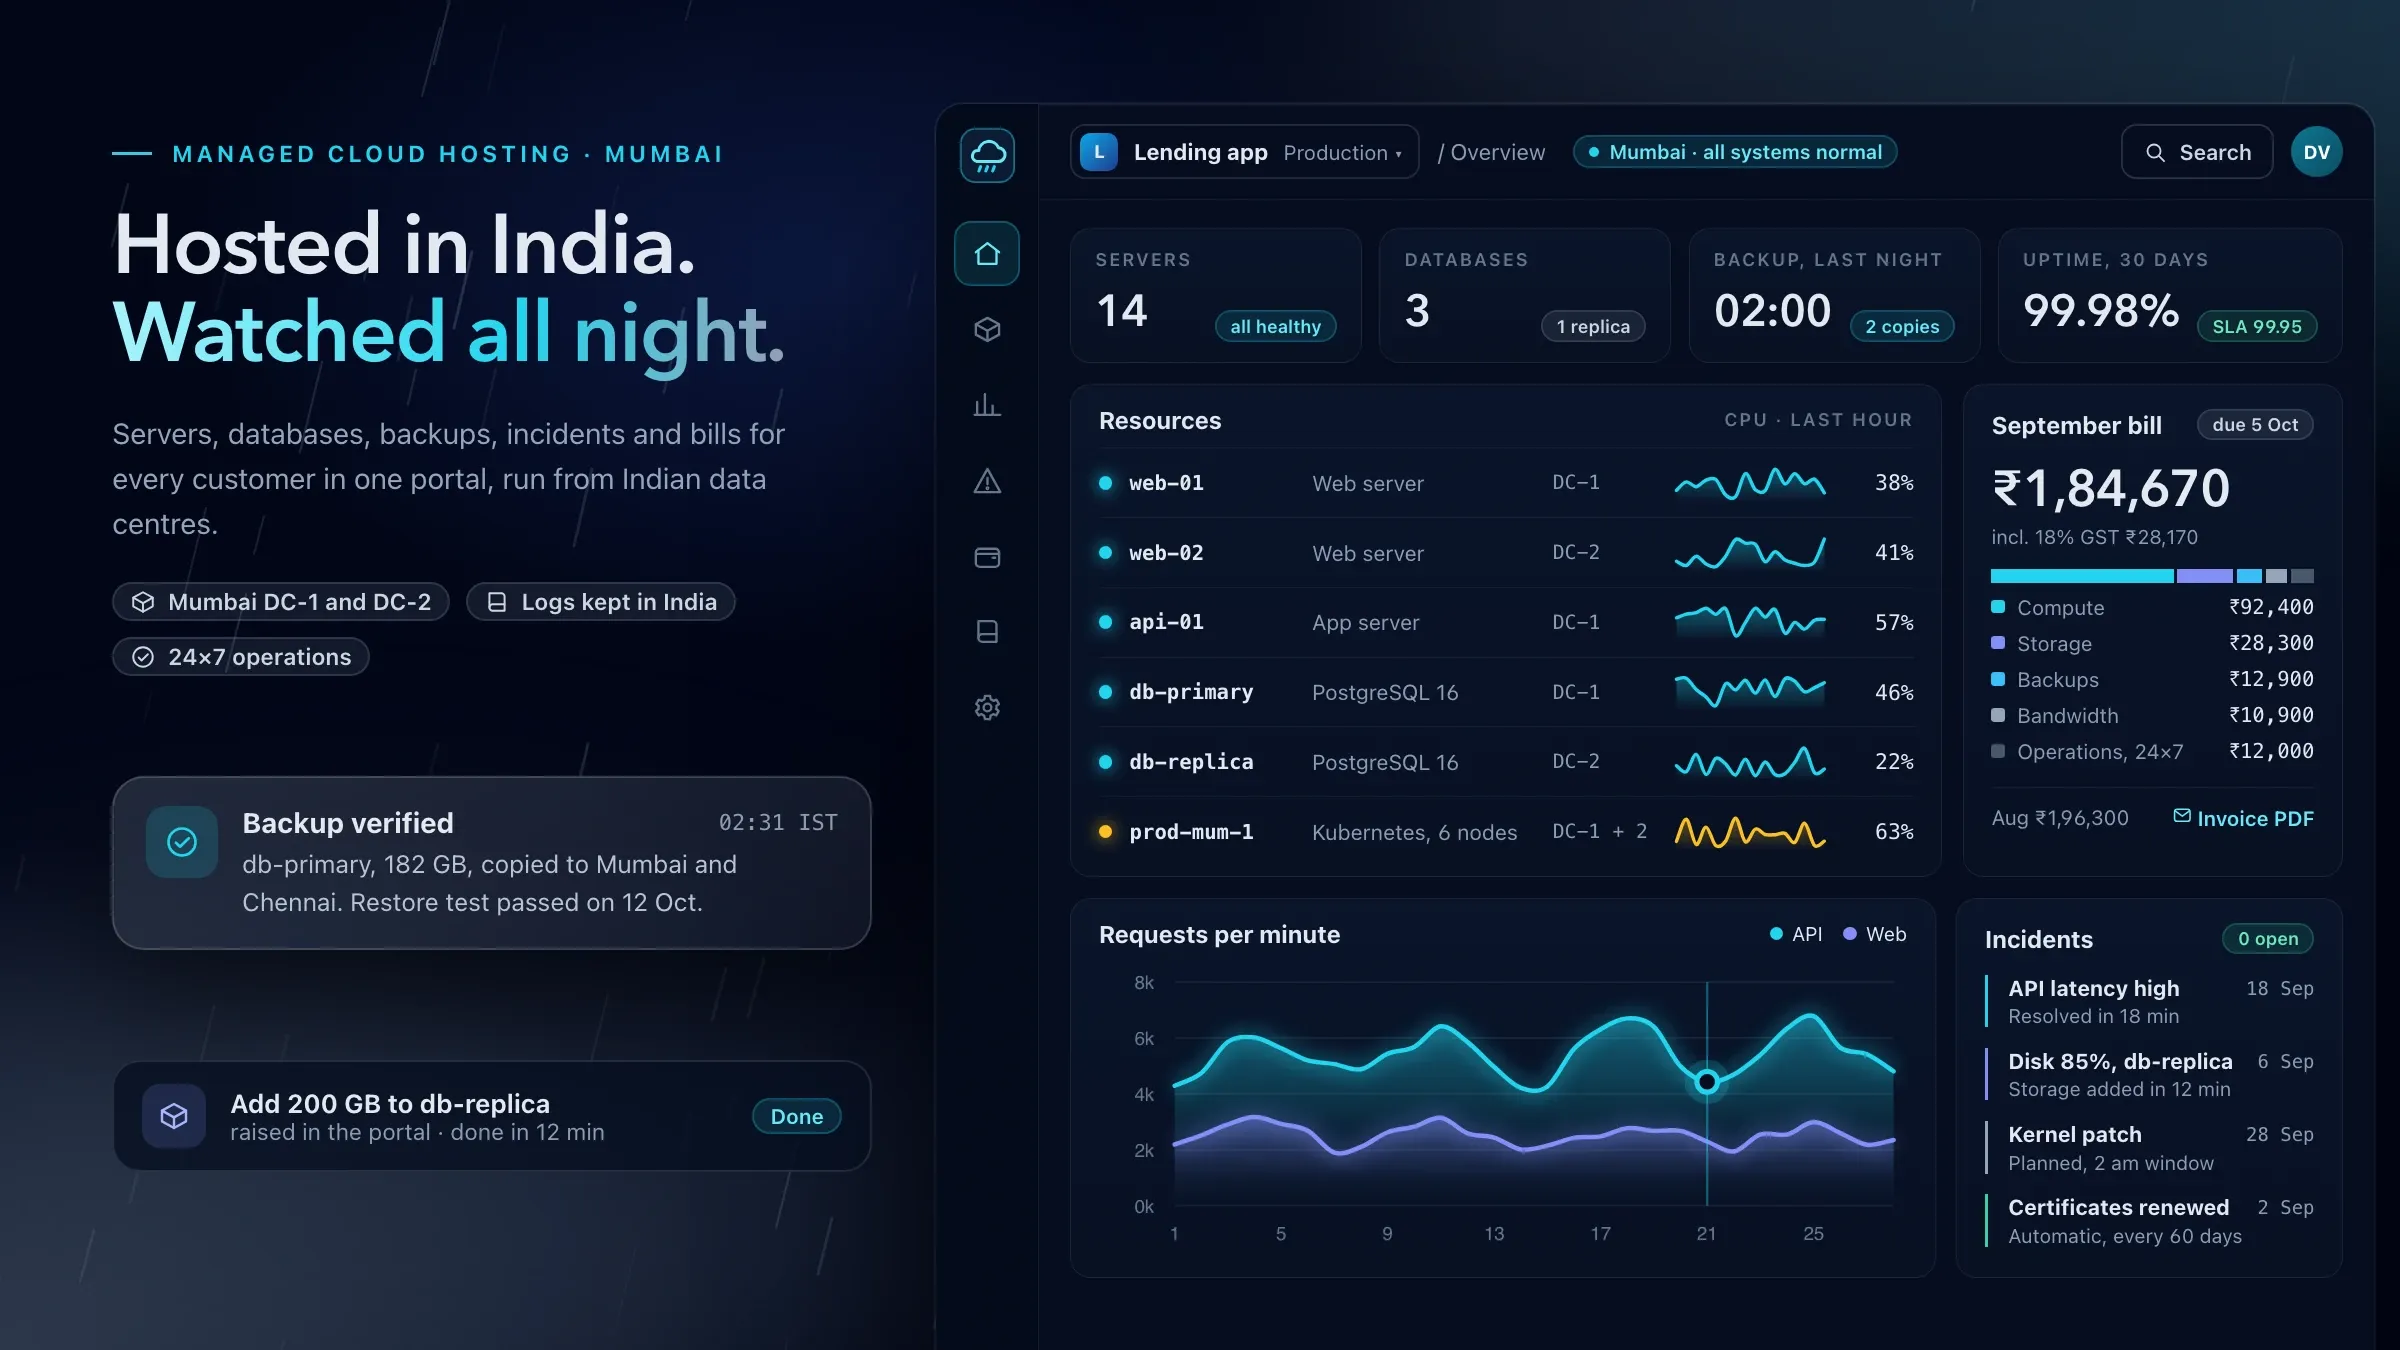The height and width of the screenshot is (1350, 2400).
Task: Select the web-01 resource row
Action: click(x=1505, y=483)
